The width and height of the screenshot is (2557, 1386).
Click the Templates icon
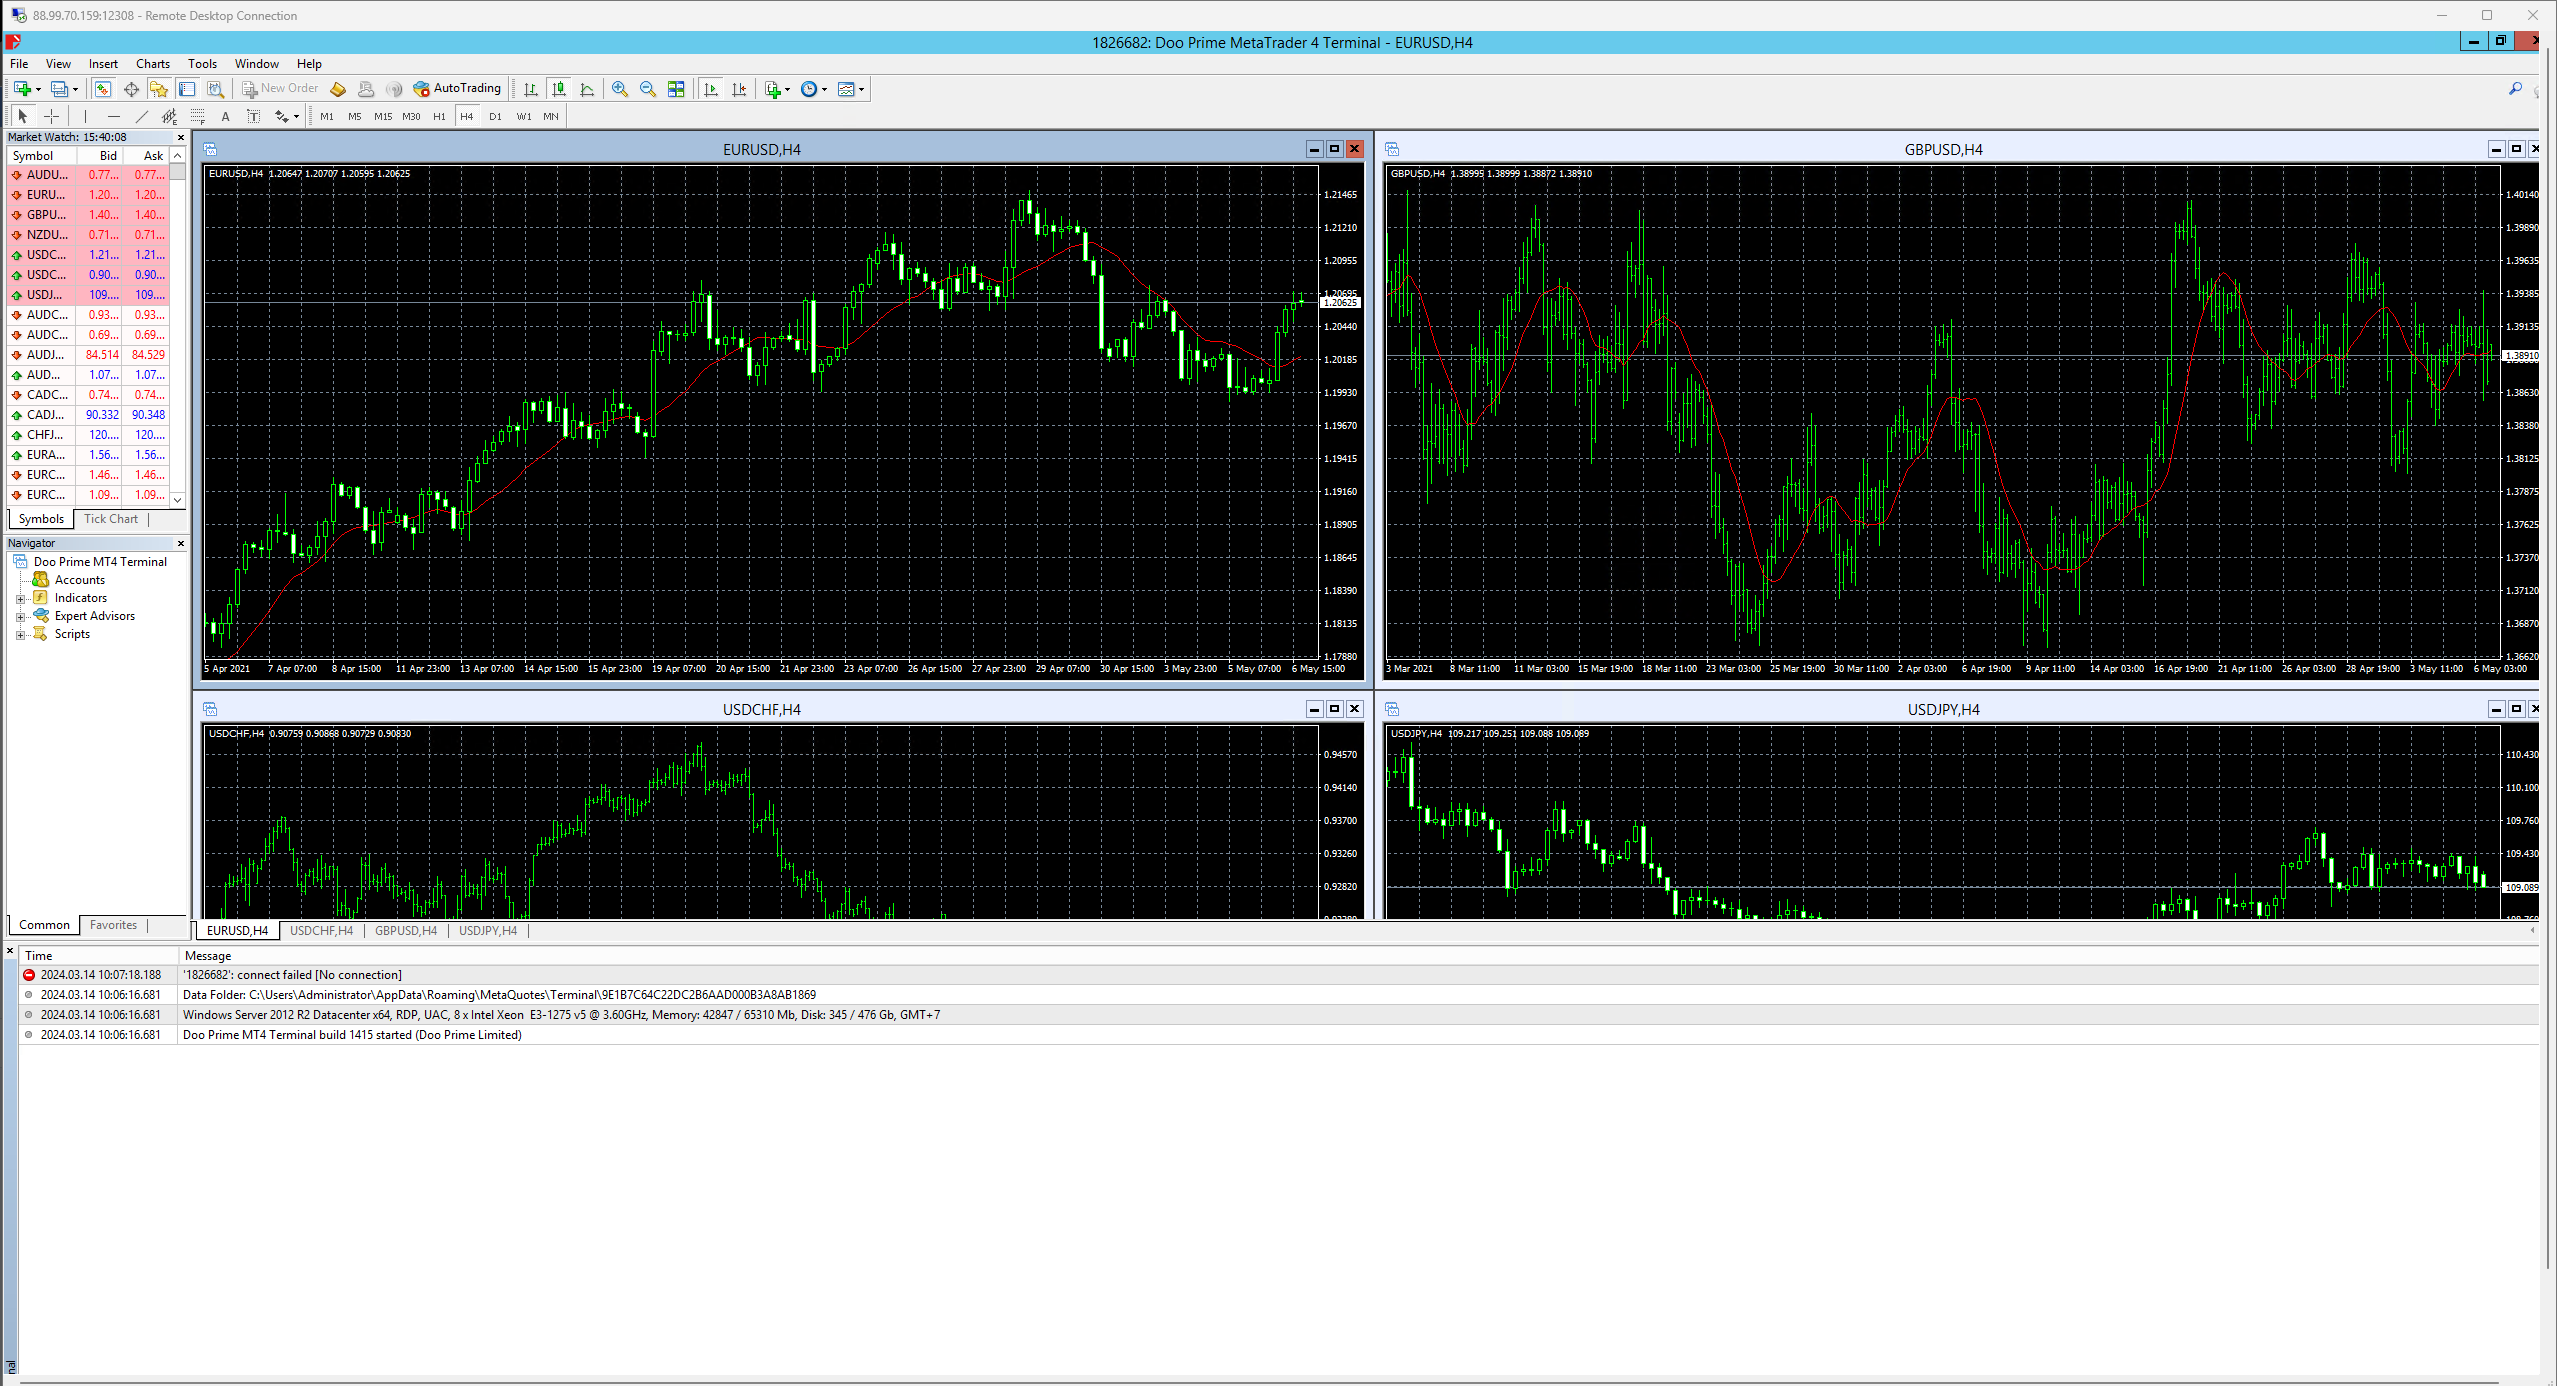pos(846,89)
